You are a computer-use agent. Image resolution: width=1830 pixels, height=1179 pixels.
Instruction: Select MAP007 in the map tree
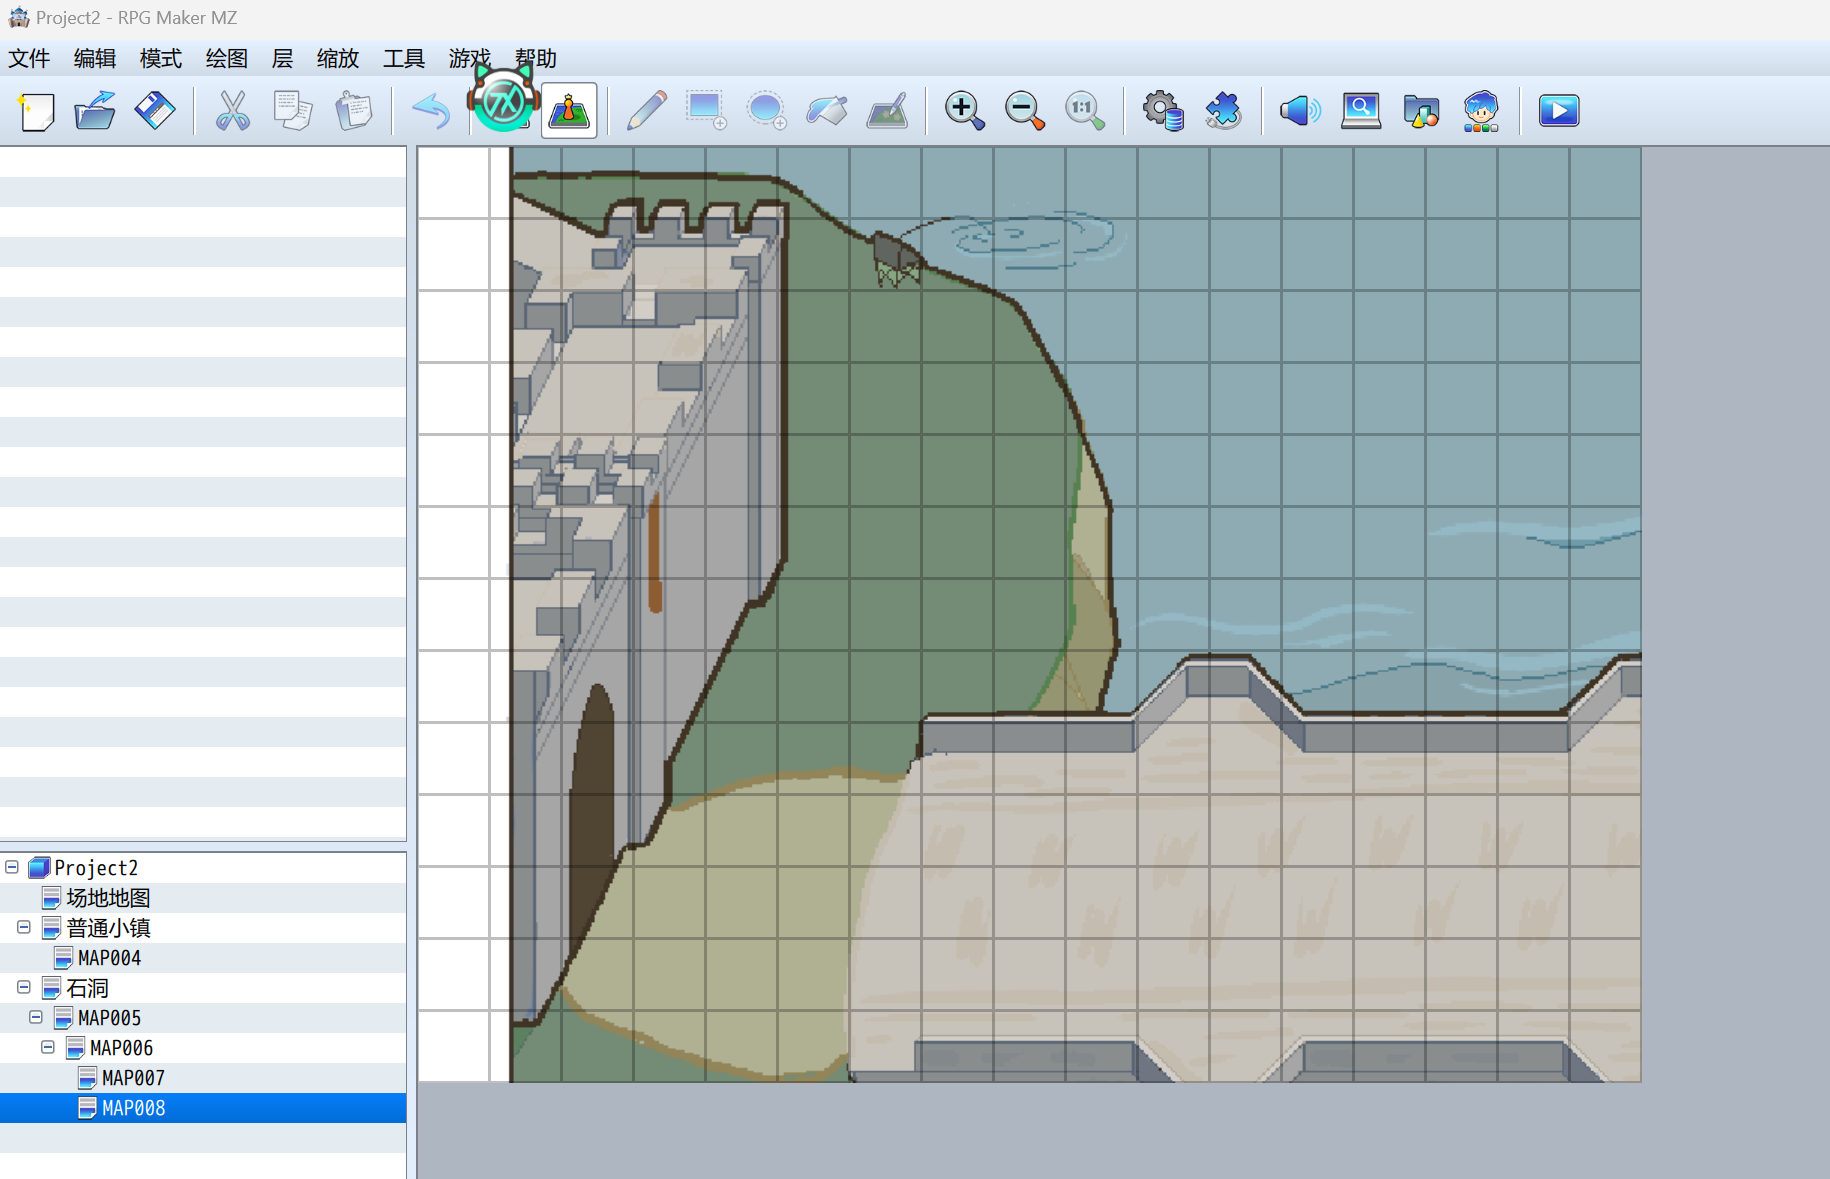tap(133, 1078)
